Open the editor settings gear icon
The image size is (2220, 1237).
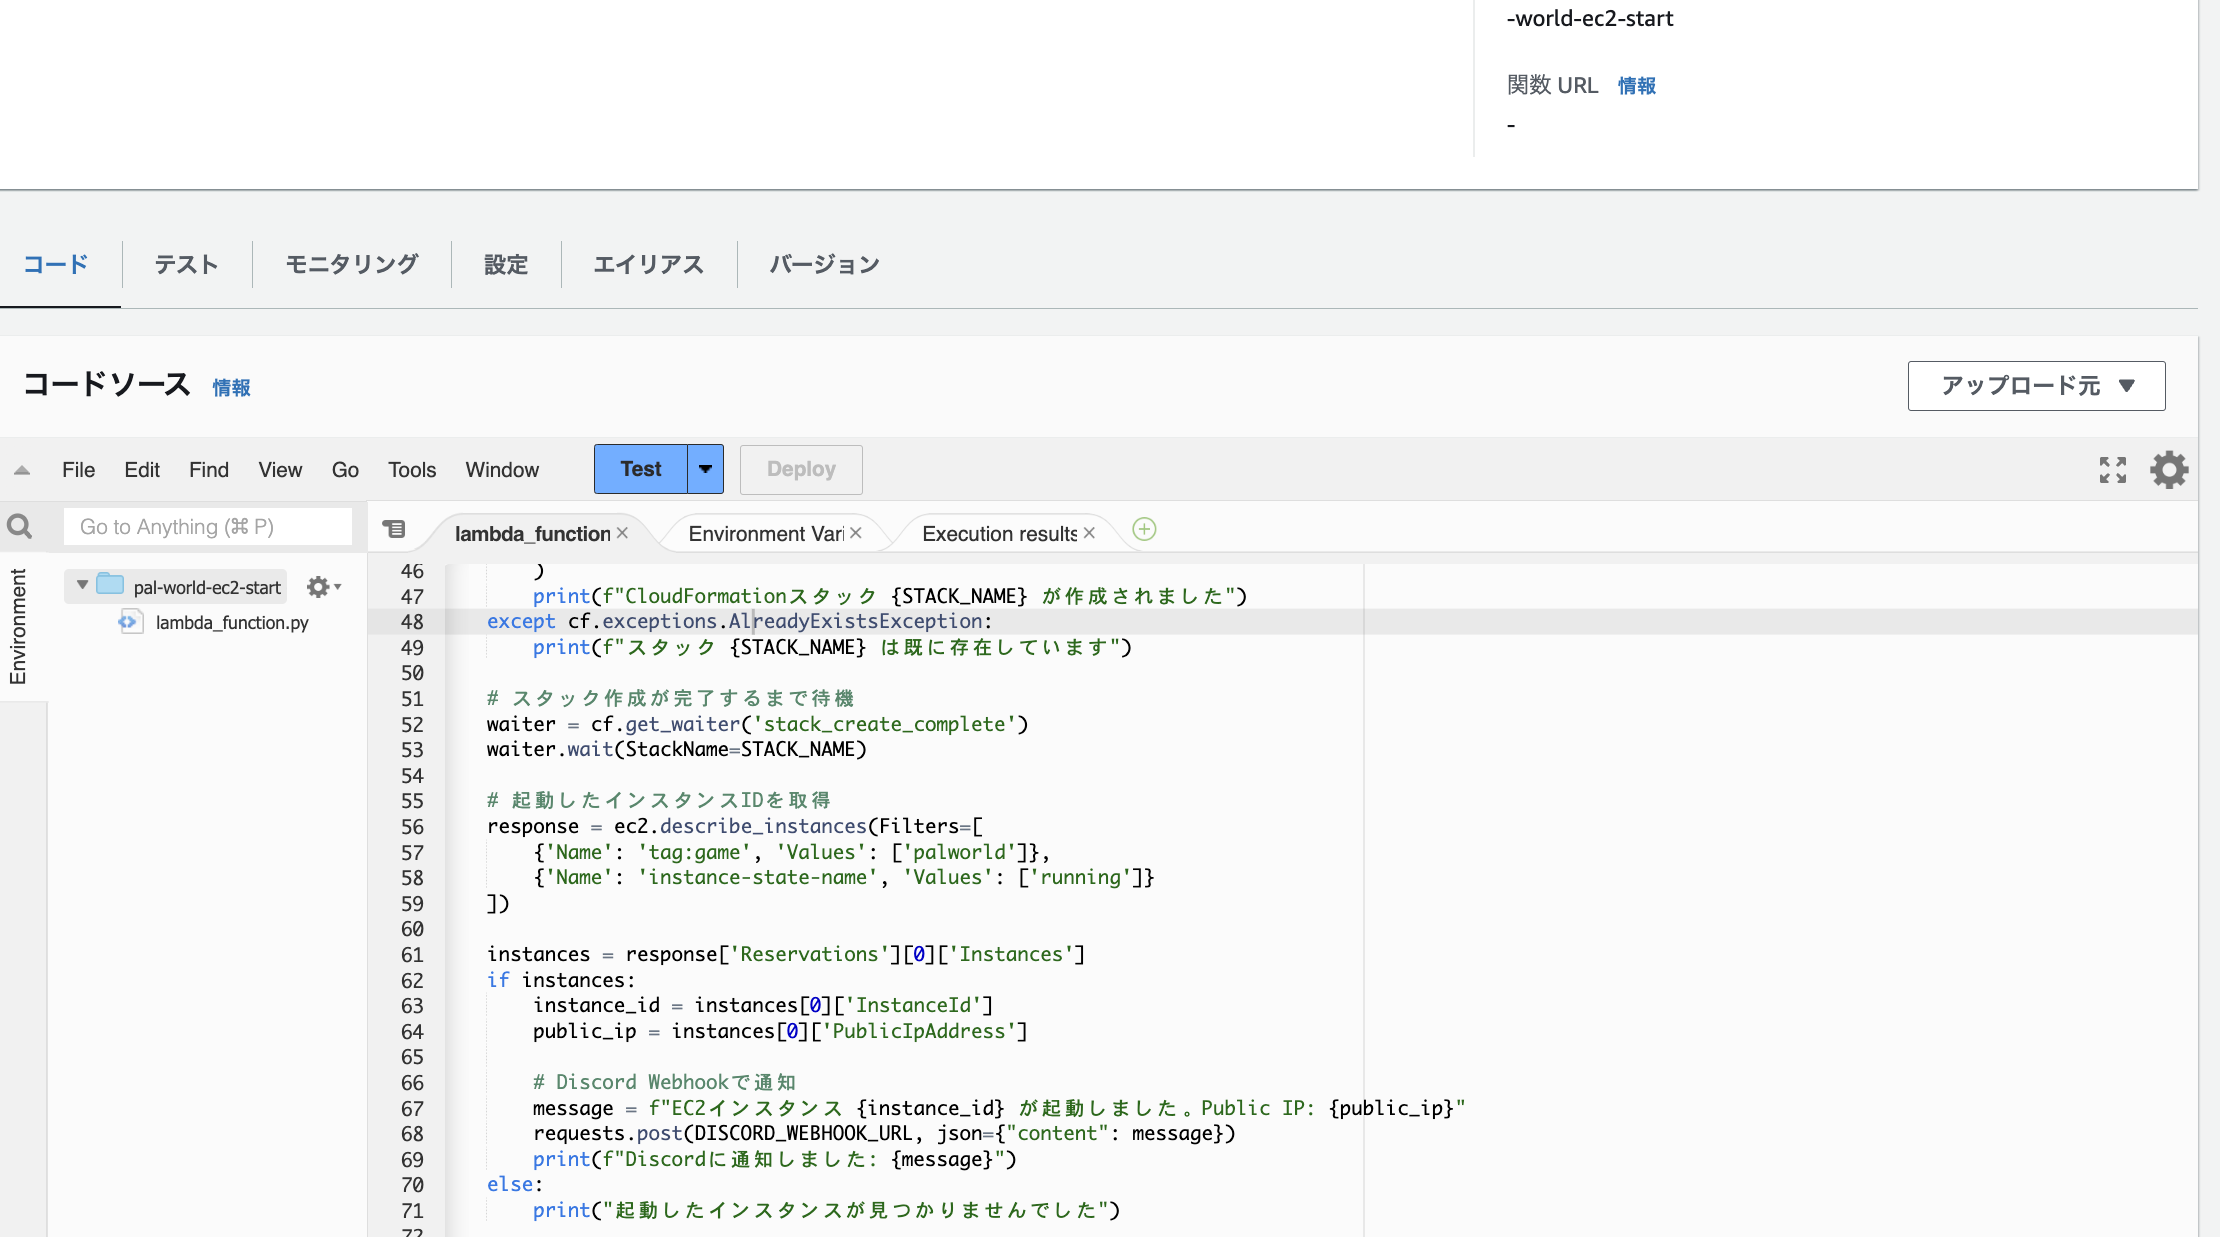click(x=2169, y=469)
